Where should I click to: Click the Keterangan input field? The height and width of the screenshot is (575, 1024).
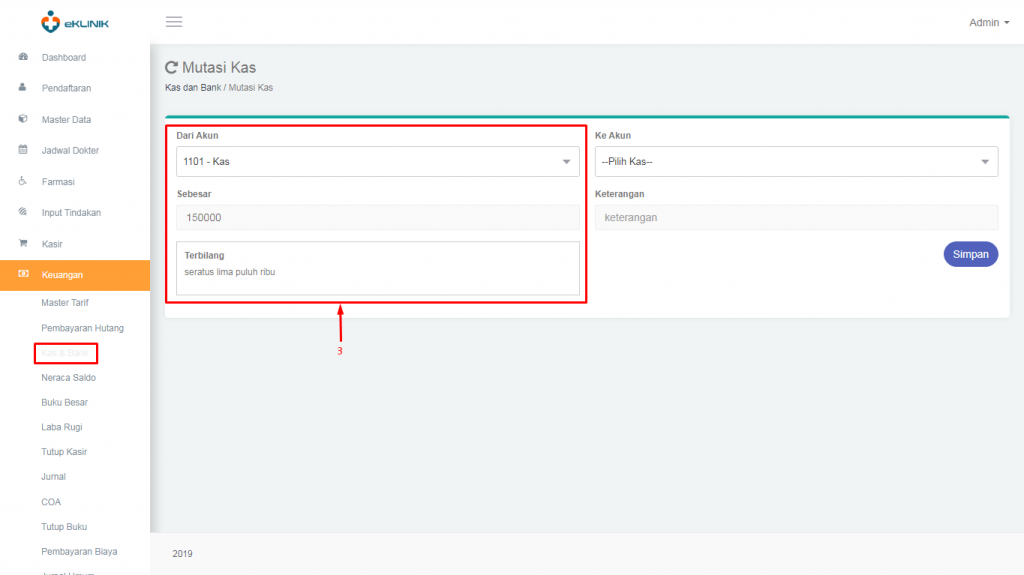click(796, 217)
